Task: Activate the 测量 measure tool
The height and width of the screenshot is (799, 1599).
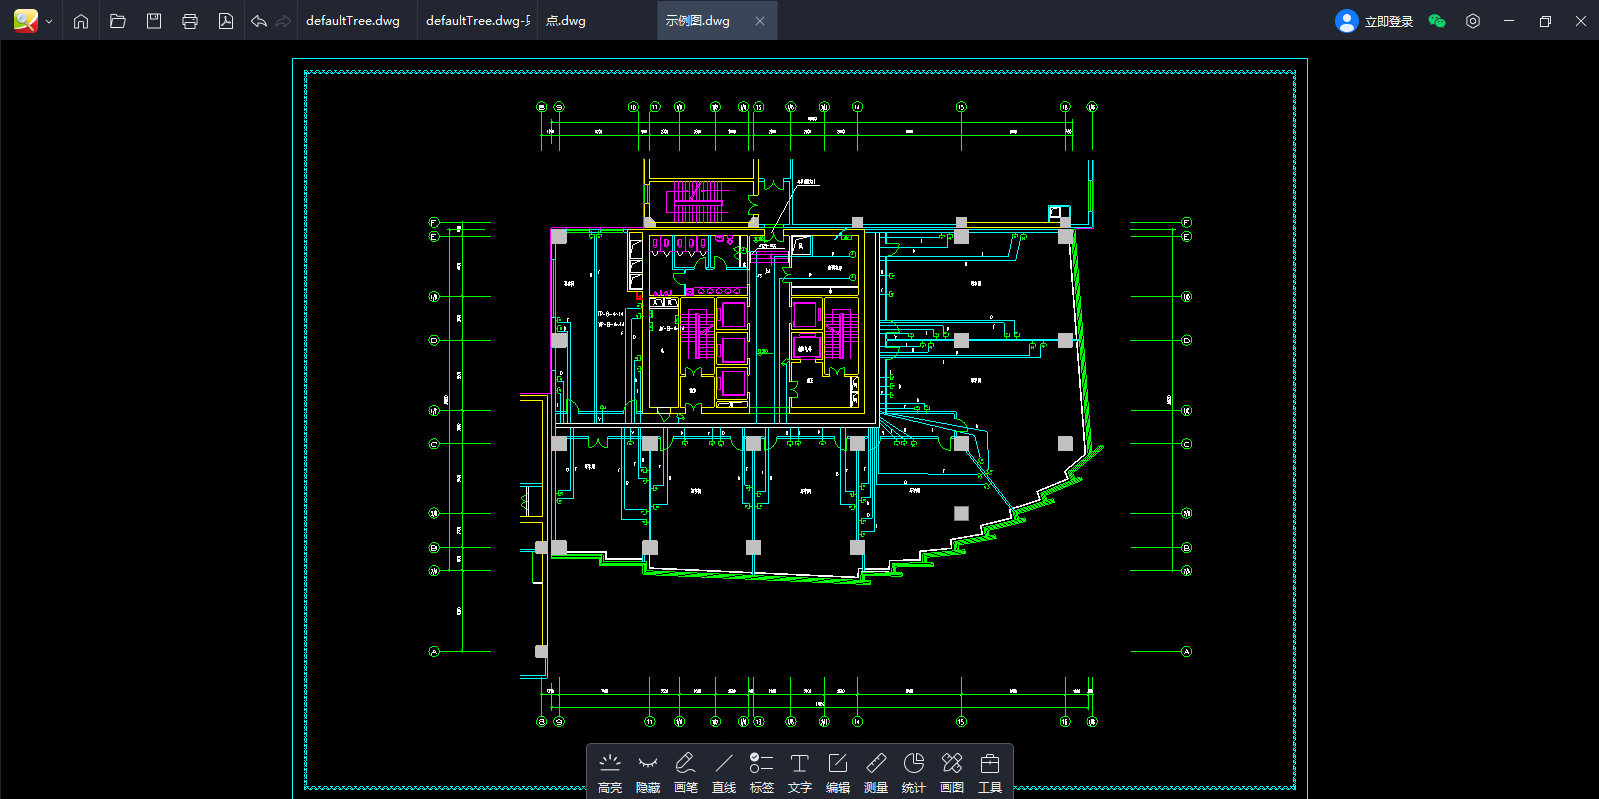Action: pos(876,773)
